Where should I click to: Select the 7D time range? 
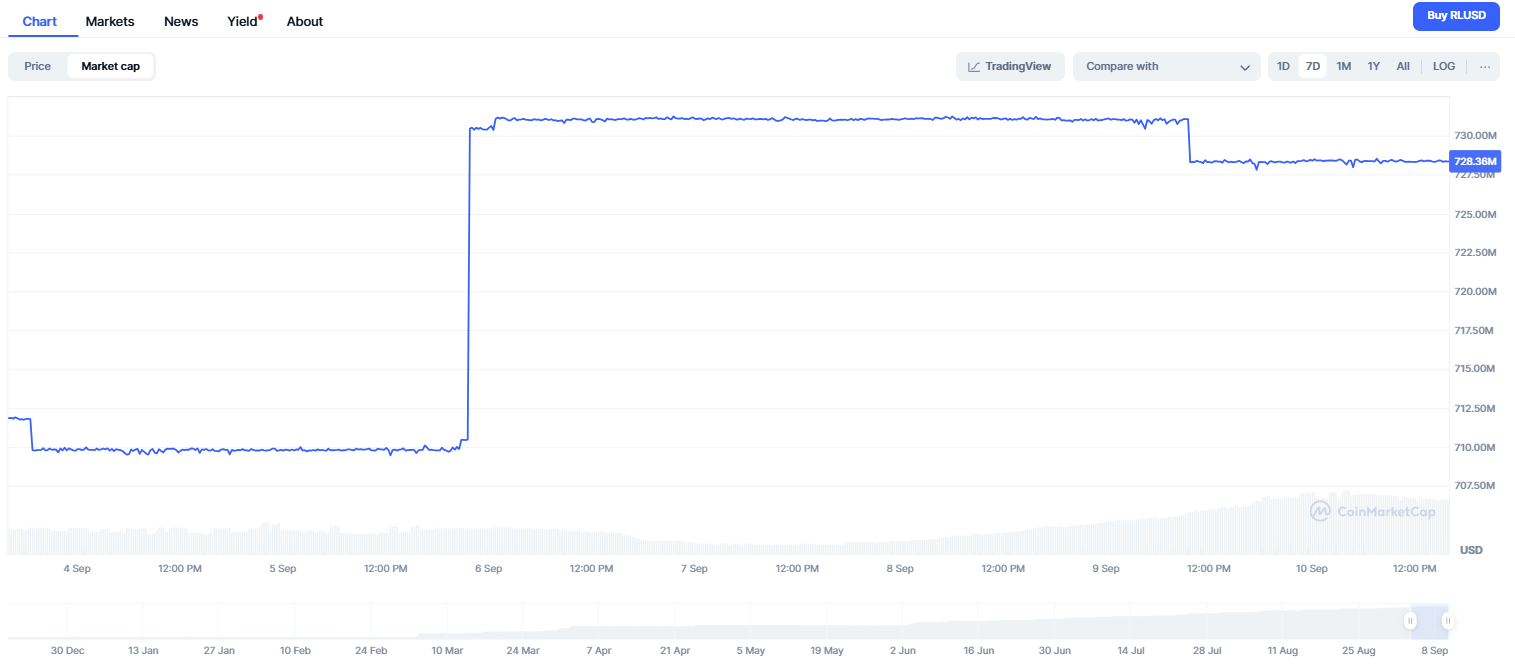1313,66
